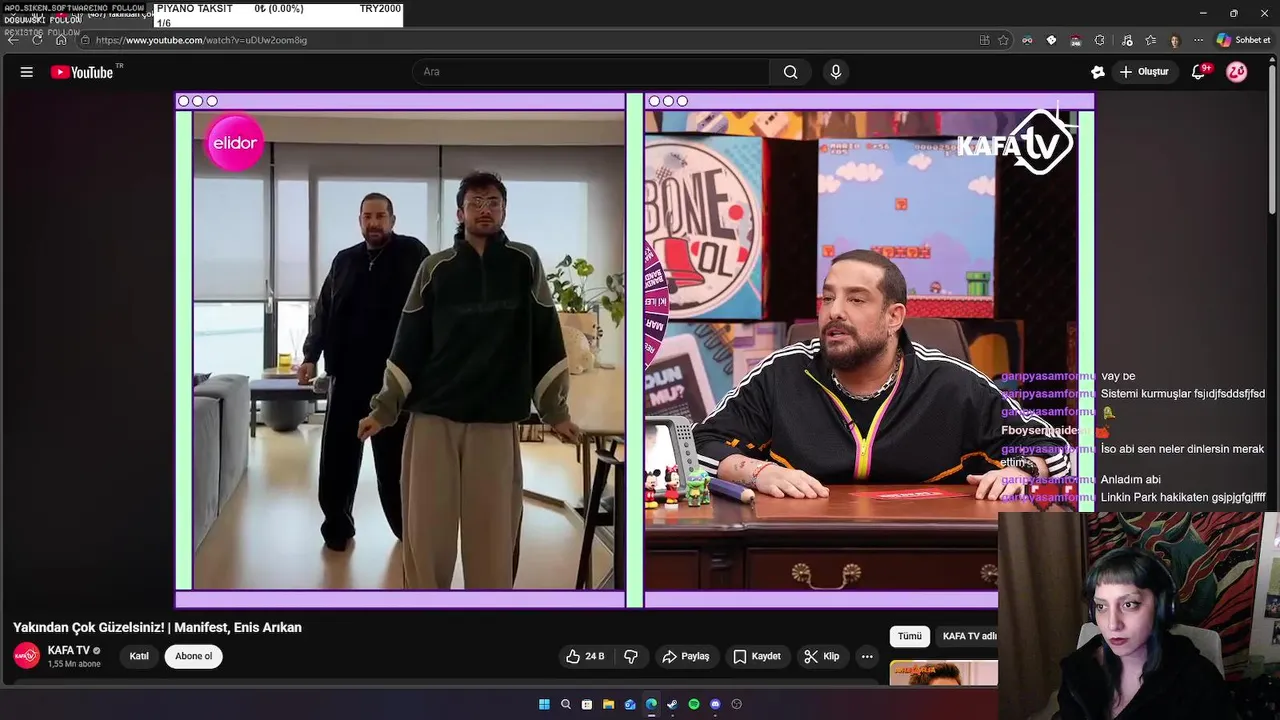Image resolution: width=1280 pixels, height=720 pixels.
Task: Click the white tag-shaped extension icon
Action: coord(1051,40)
